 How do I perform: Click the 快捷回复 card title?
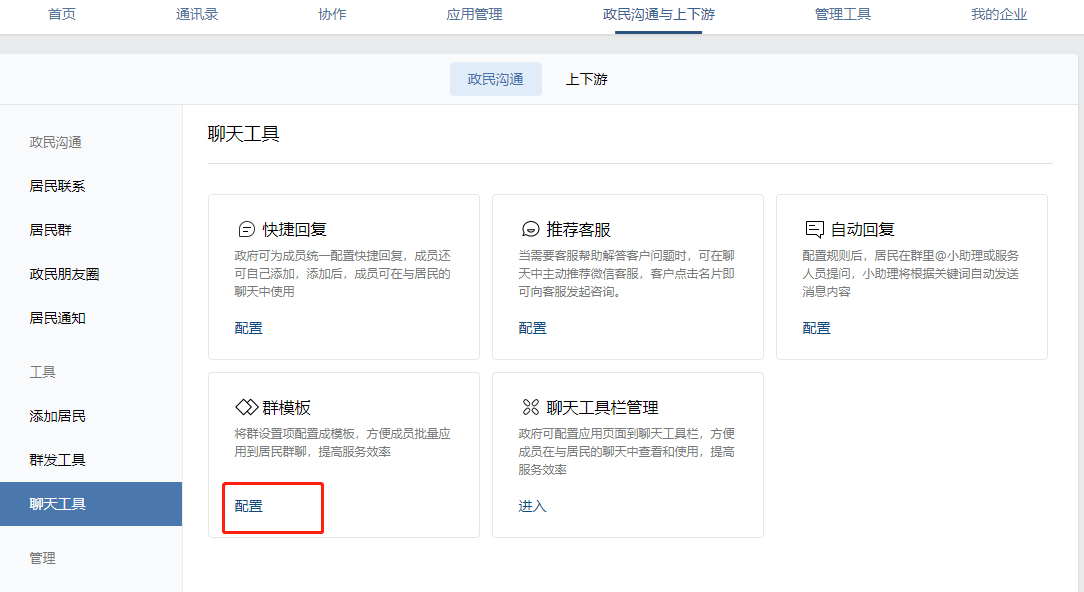(295, 230)
